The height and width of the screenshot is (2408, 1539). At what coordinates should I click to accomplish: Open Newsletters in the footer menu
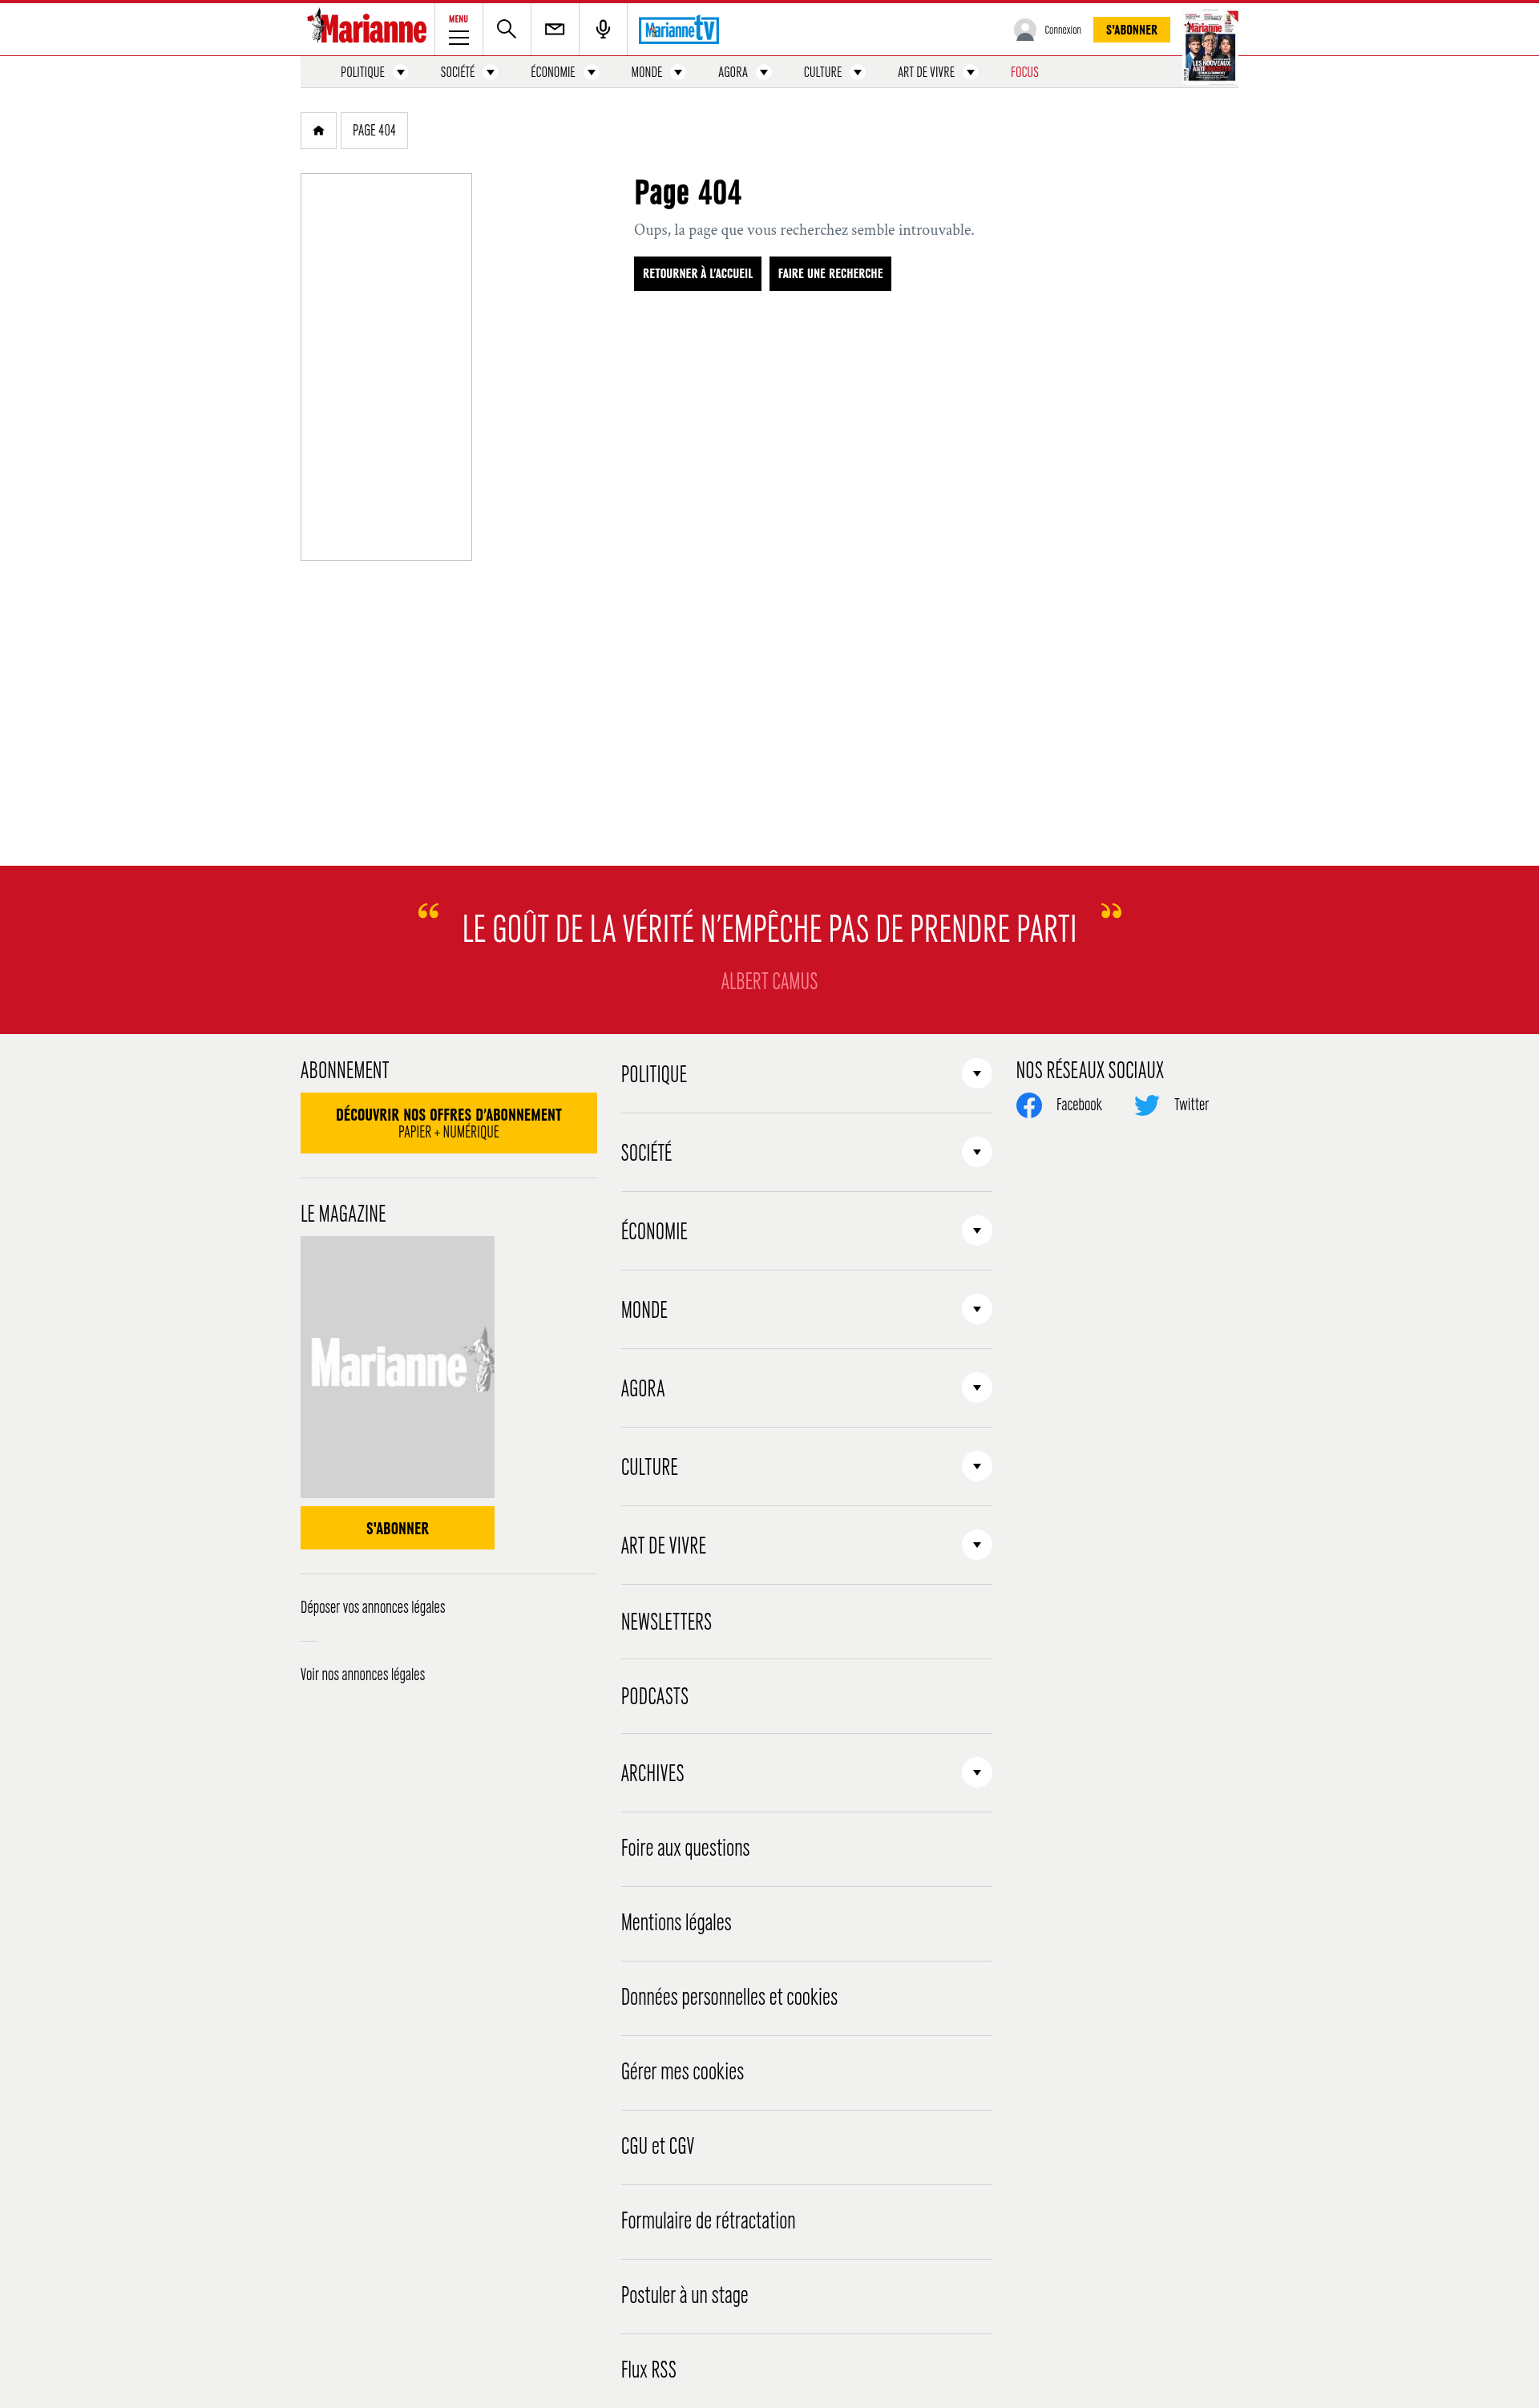click(x=666, y=1622)
